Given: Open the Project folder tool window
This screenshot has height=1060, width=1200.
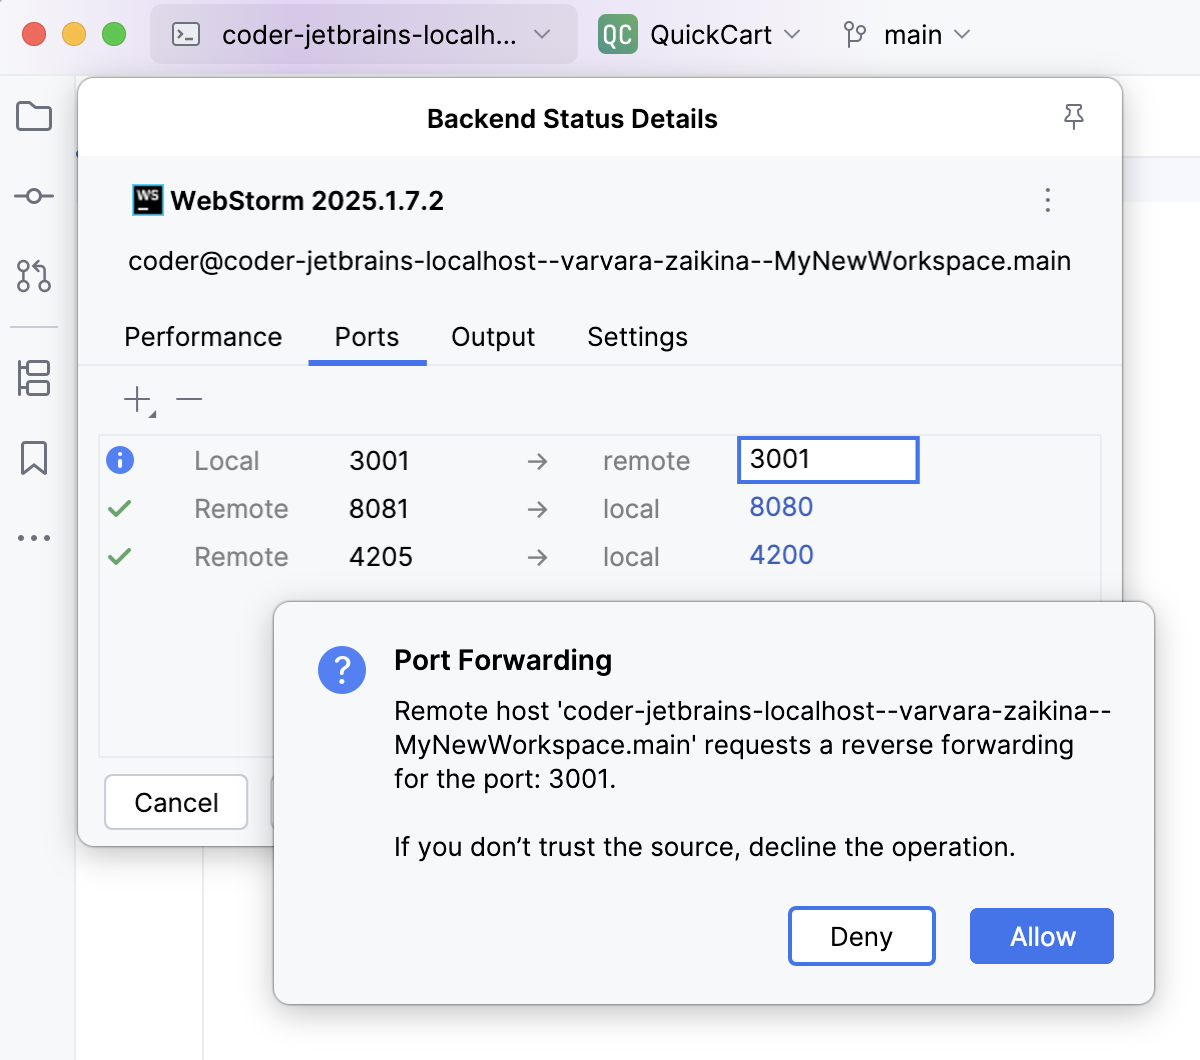Looking at the screenshot, I should pyautogui.click(x=34, y=116).
